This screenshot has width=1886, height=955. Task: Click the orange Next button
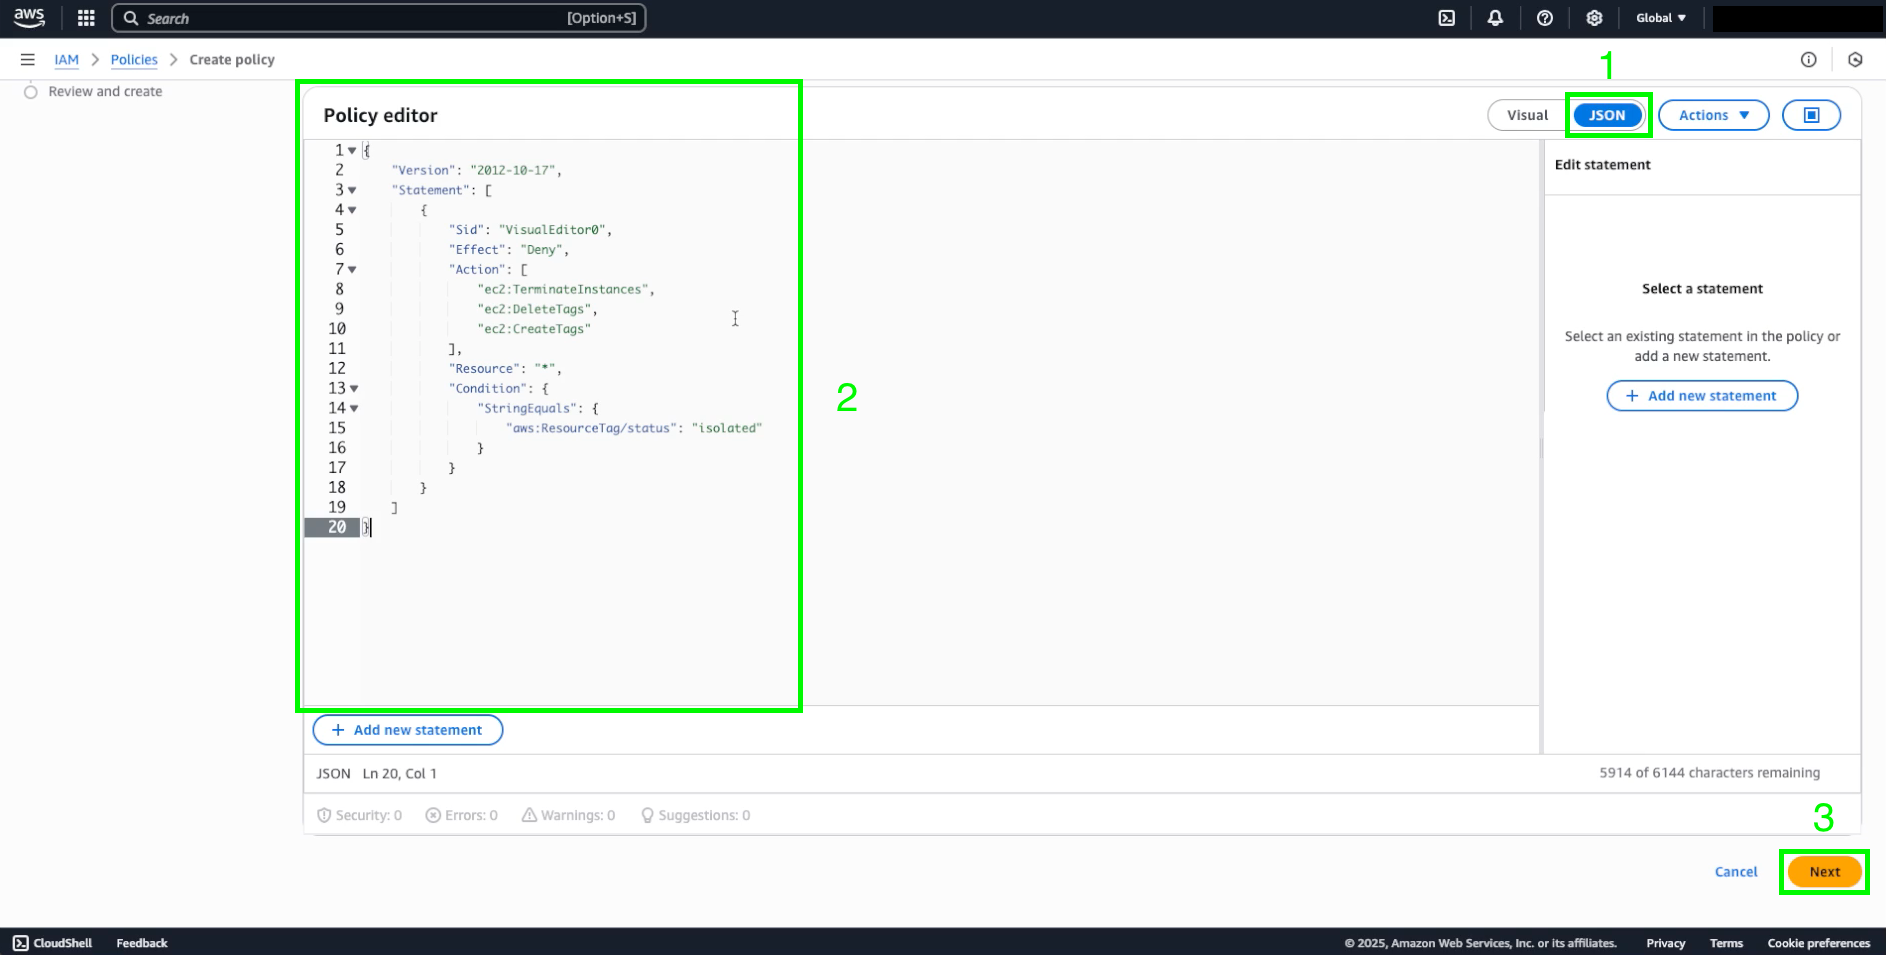(1824, 872)
